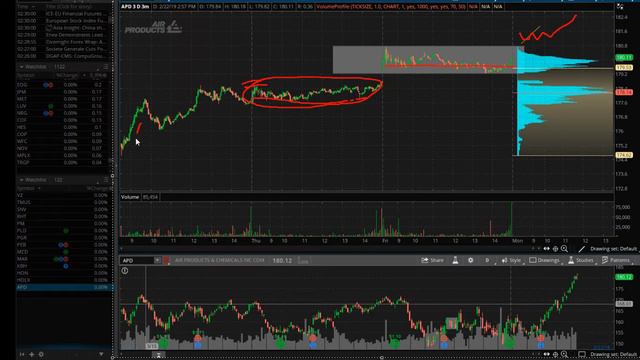Select the highlighted APD watchlist row
This screenshot has width=640, height=360.
63,287
